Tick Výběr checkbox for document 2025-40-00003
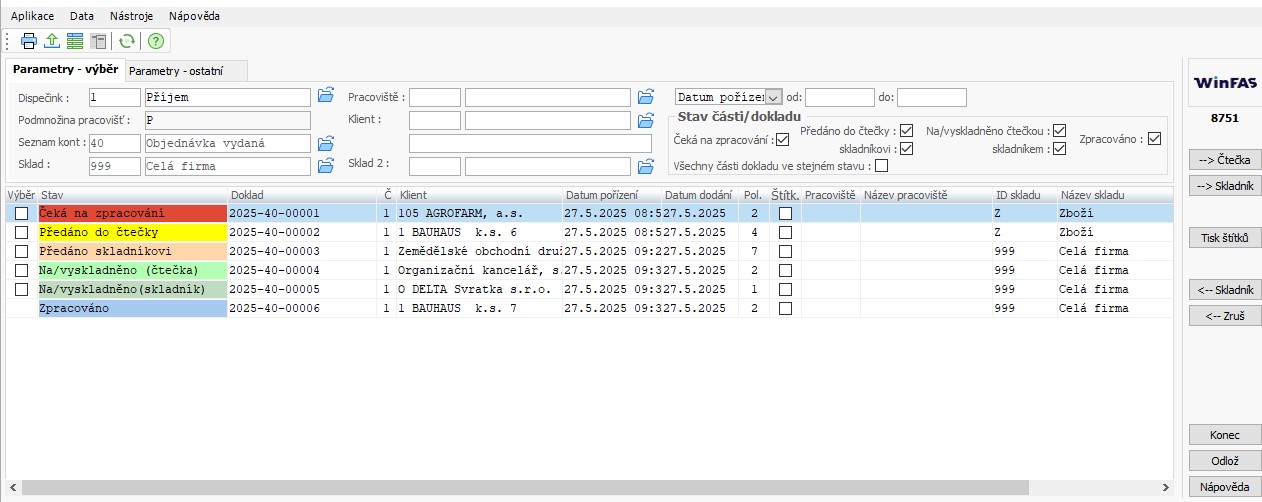 point(22,251)
